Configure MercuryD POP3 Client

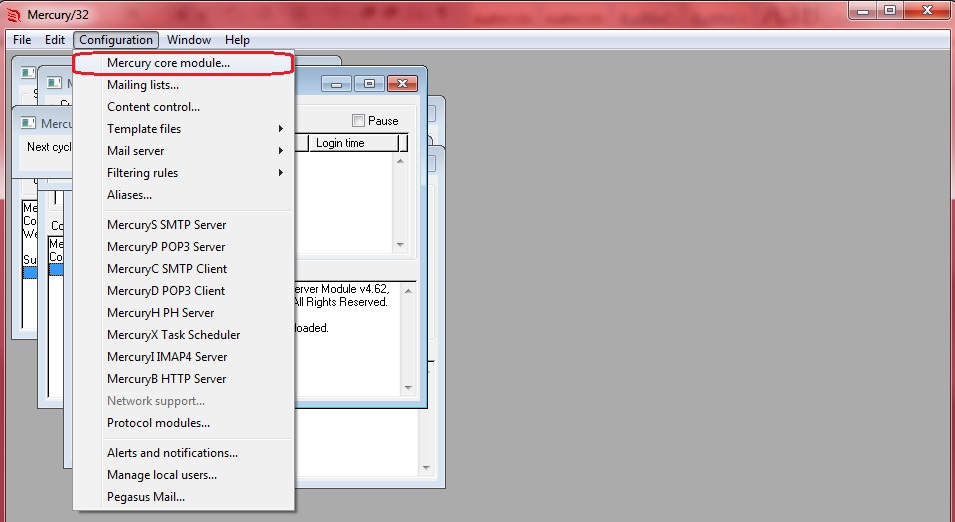pyautogui.click(x=183, y=291)
